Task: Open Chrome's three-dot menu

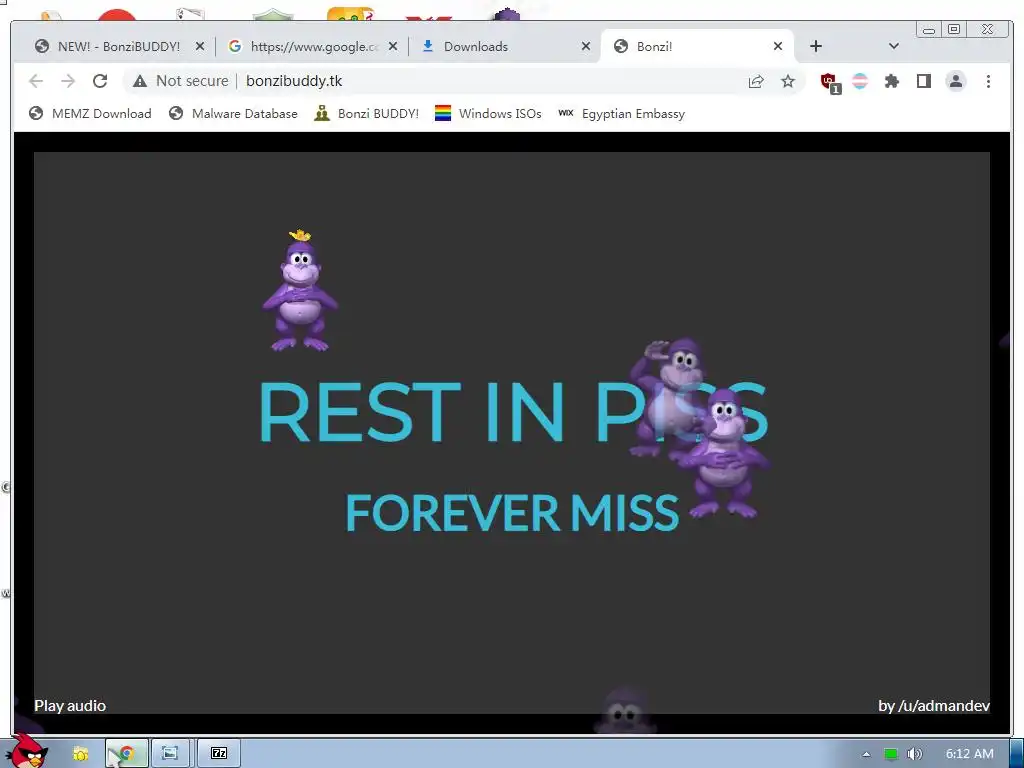Action: pos(988,81)
